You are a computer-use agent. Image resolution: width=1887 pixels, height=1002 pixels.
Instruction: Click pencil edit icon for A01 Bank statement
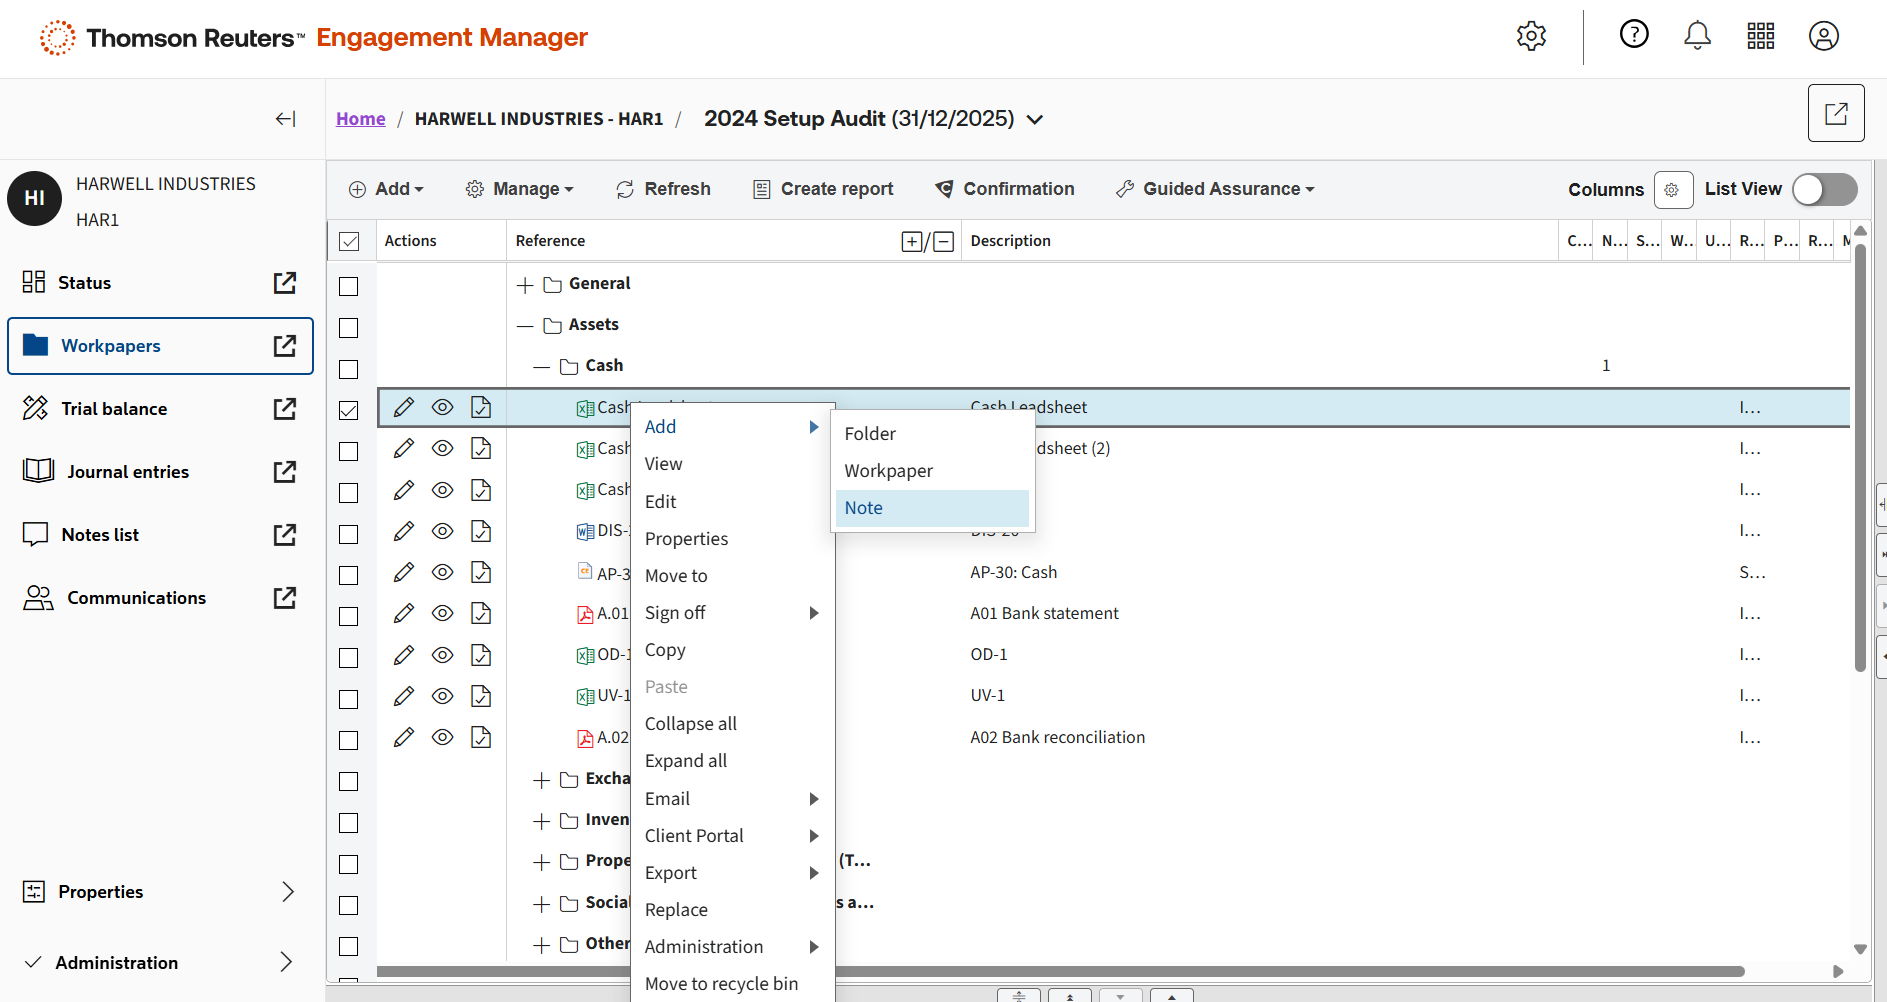[x=404, y=614]
